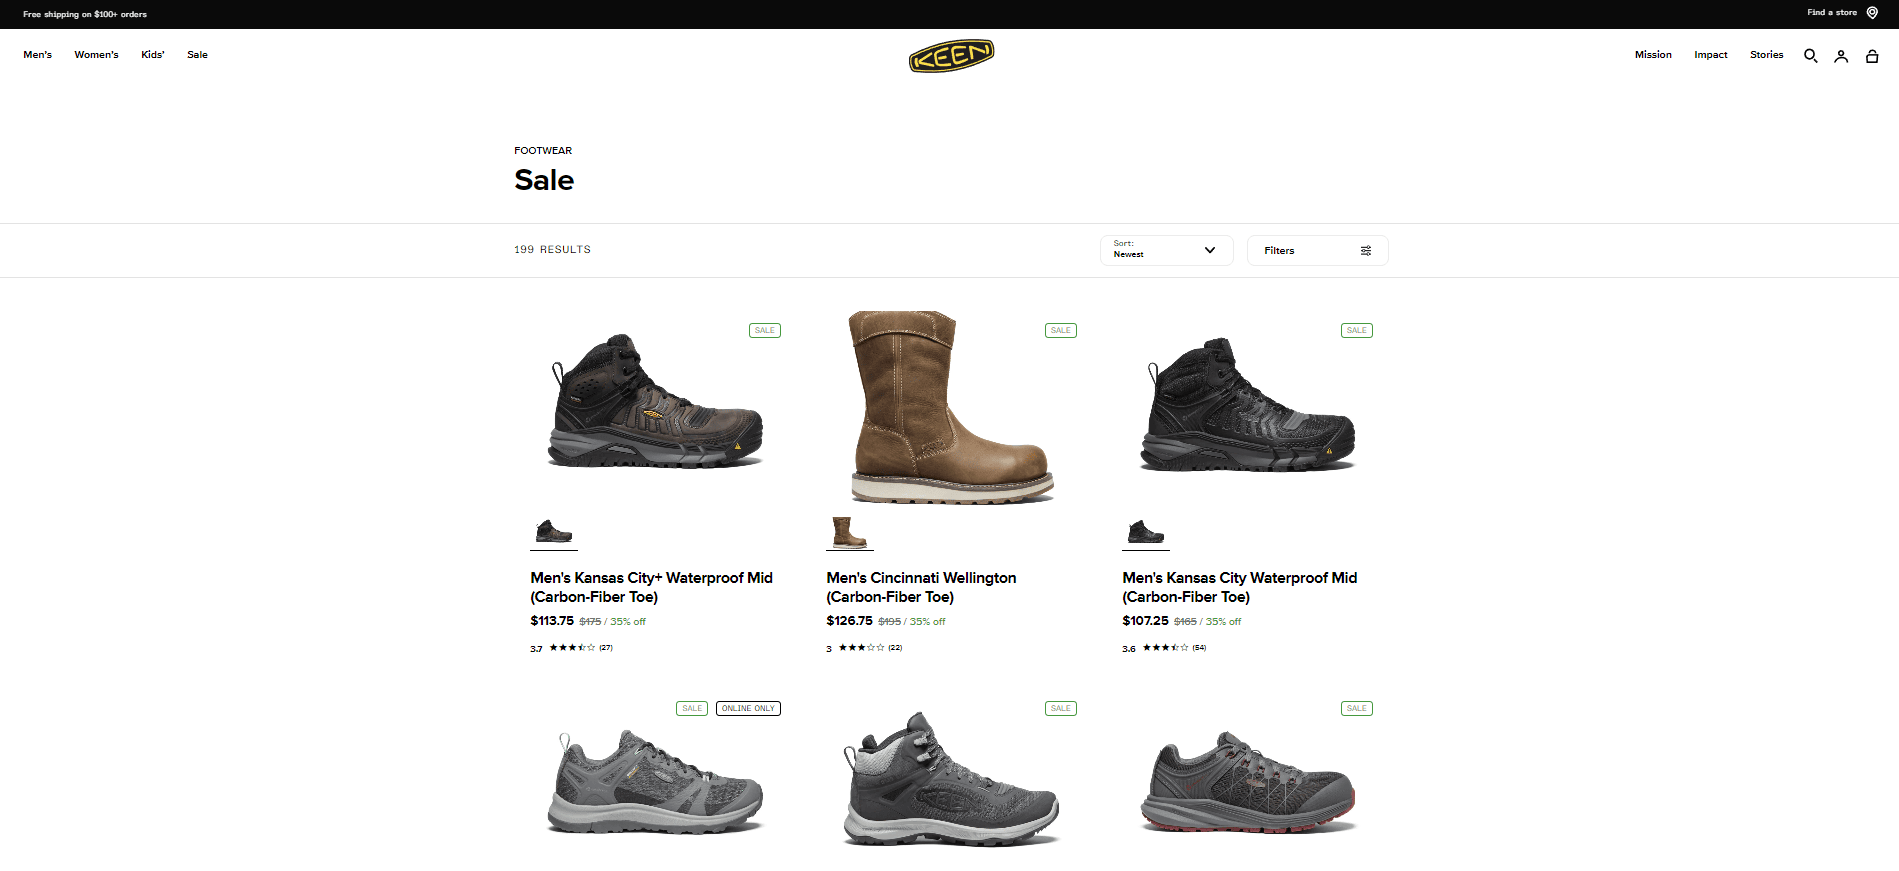The height and width of the screenshot is (871, 1899).
Task: Open the account profile icon
Action: pyautogui.click(x=1841, y=56)
